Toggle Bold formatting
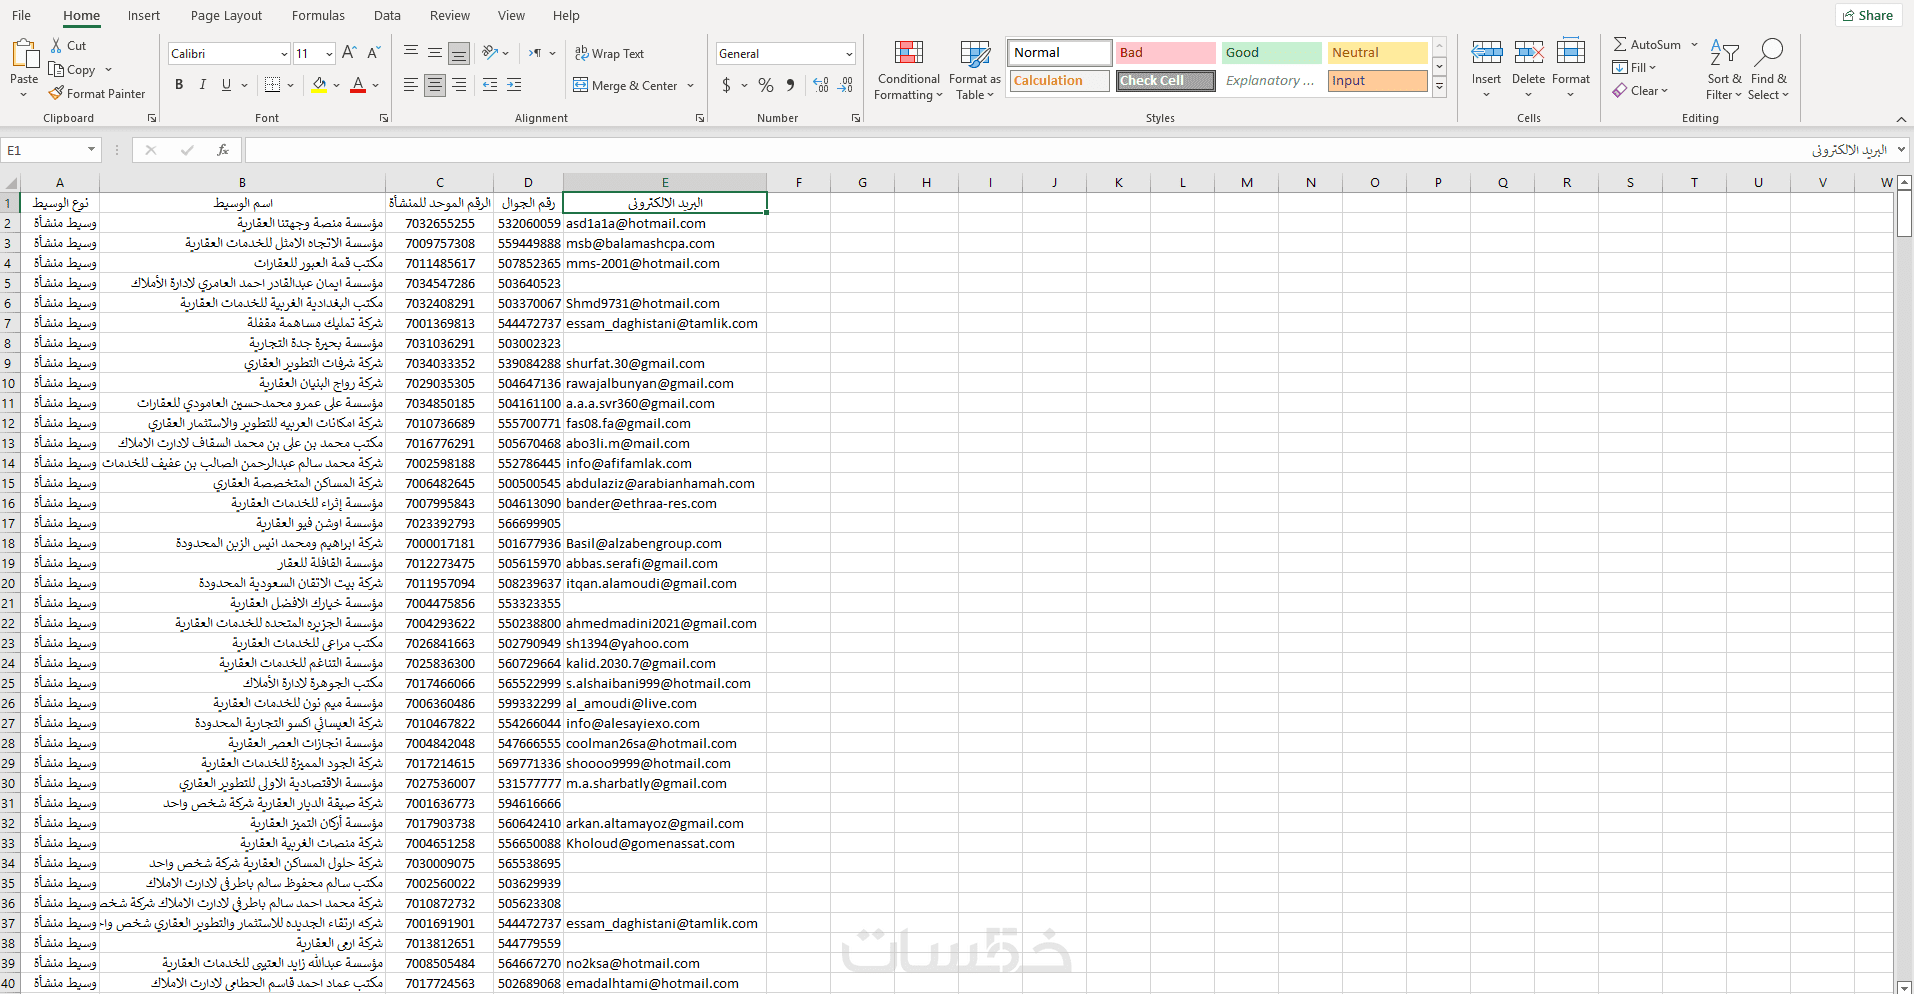Image resolution: width=1914 pixels, height=994 pixels. (179, 85)
